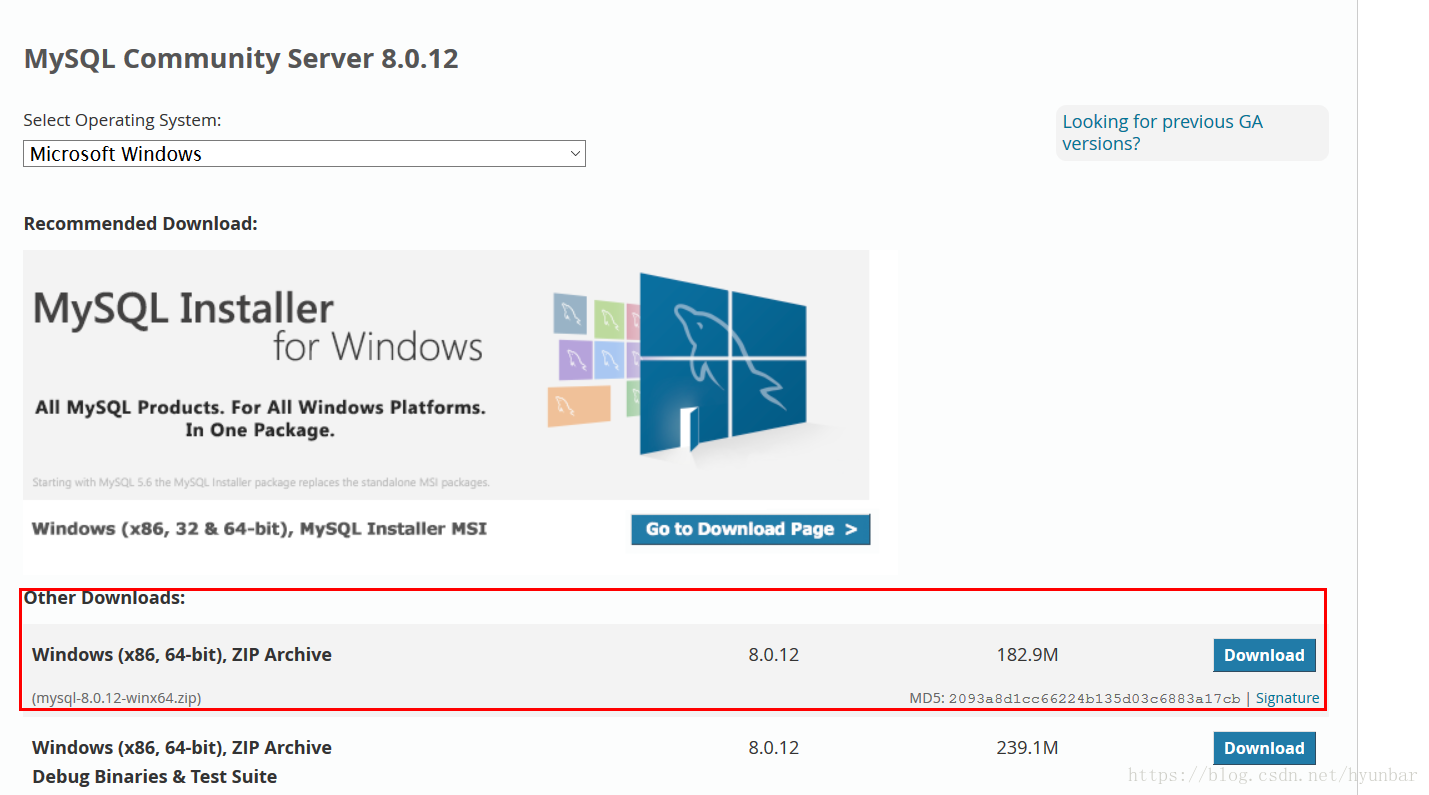Click the 239.1M file size

pos(1027,748)
